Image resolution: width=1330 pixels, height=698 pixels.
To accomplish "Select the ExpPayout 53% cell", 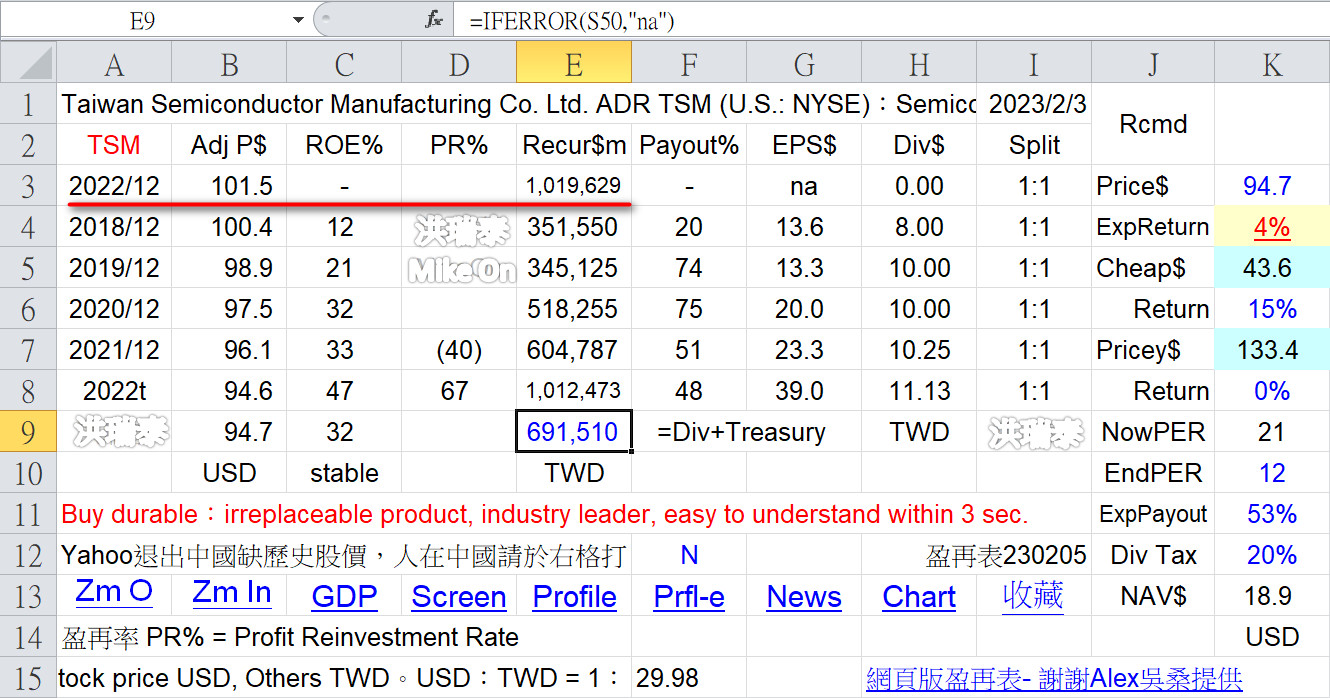I will [1272, 514].
